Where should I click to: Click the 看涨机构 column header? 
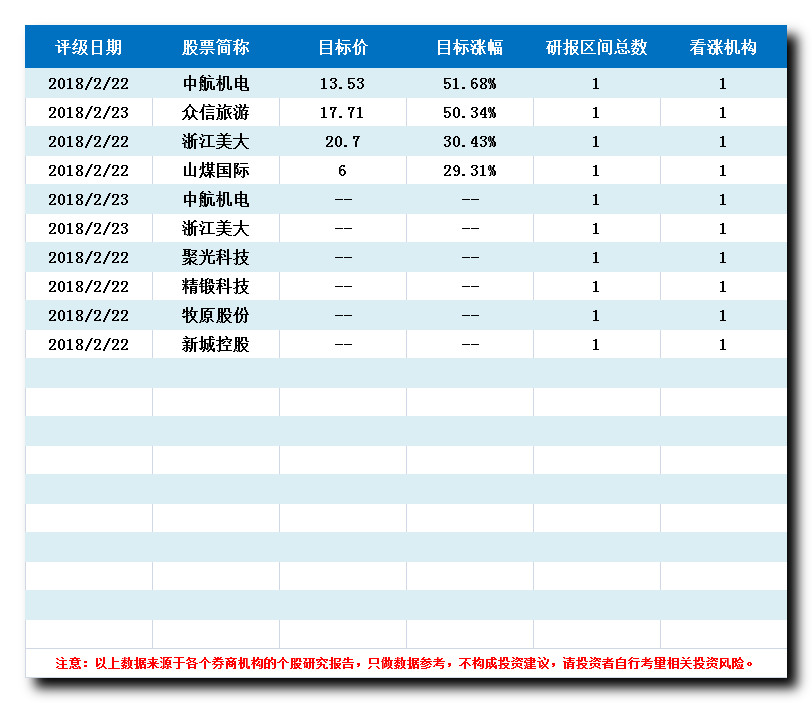click(723, 47)
